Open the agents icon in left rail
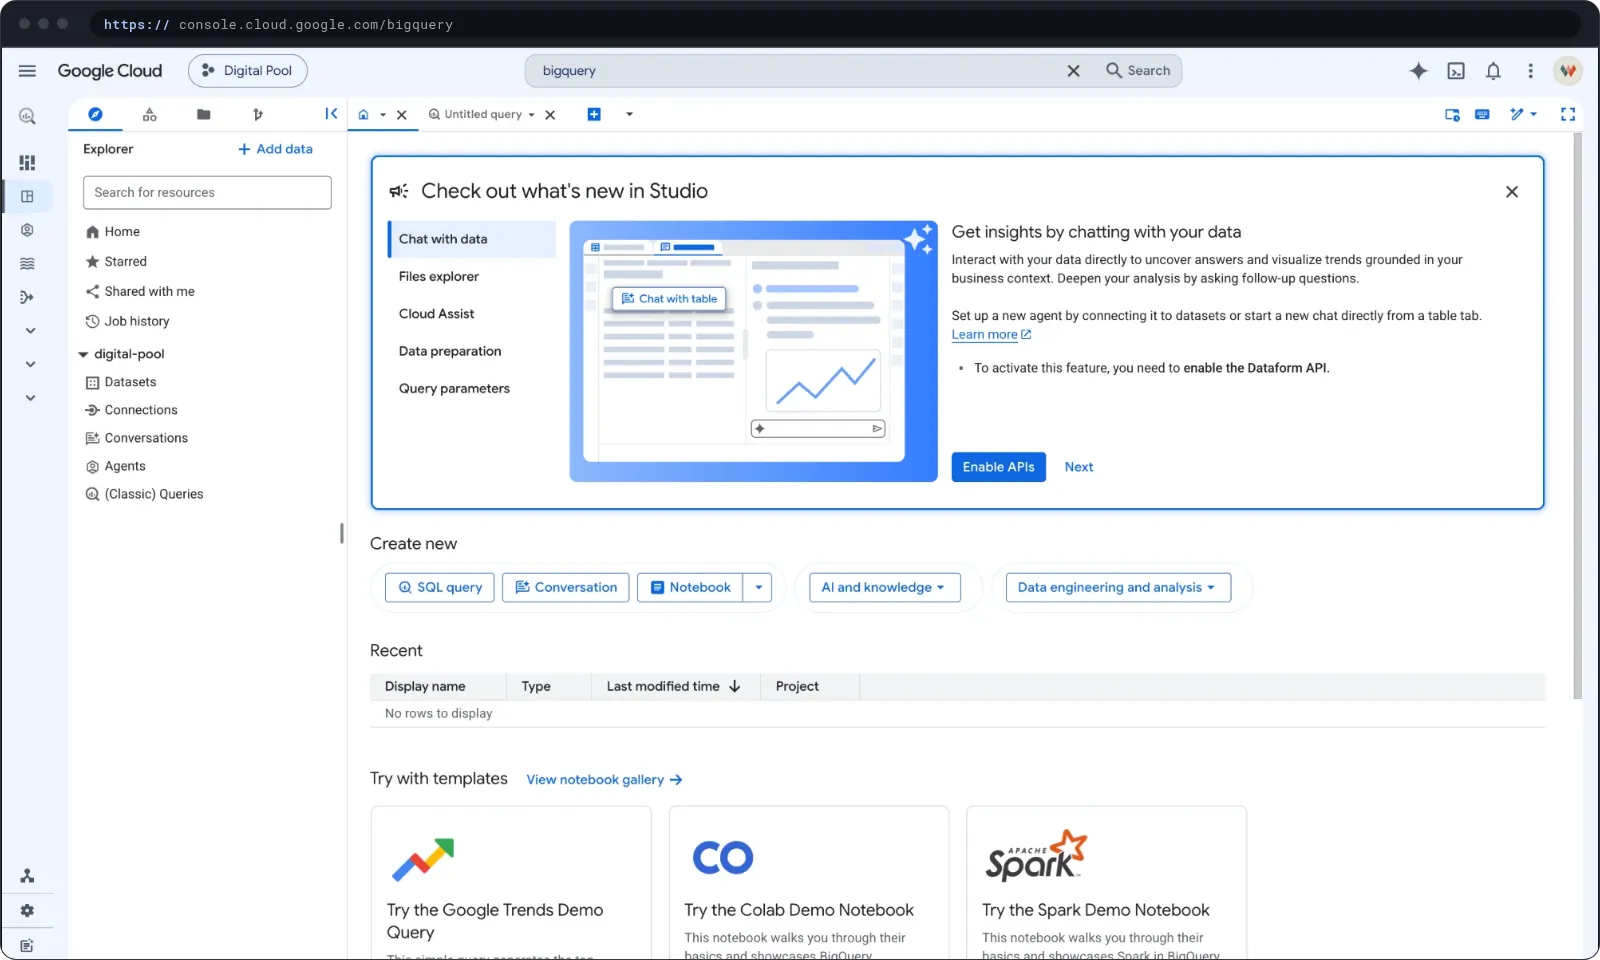The width and height of the screenshot is (1600, 960). point(27,230)
